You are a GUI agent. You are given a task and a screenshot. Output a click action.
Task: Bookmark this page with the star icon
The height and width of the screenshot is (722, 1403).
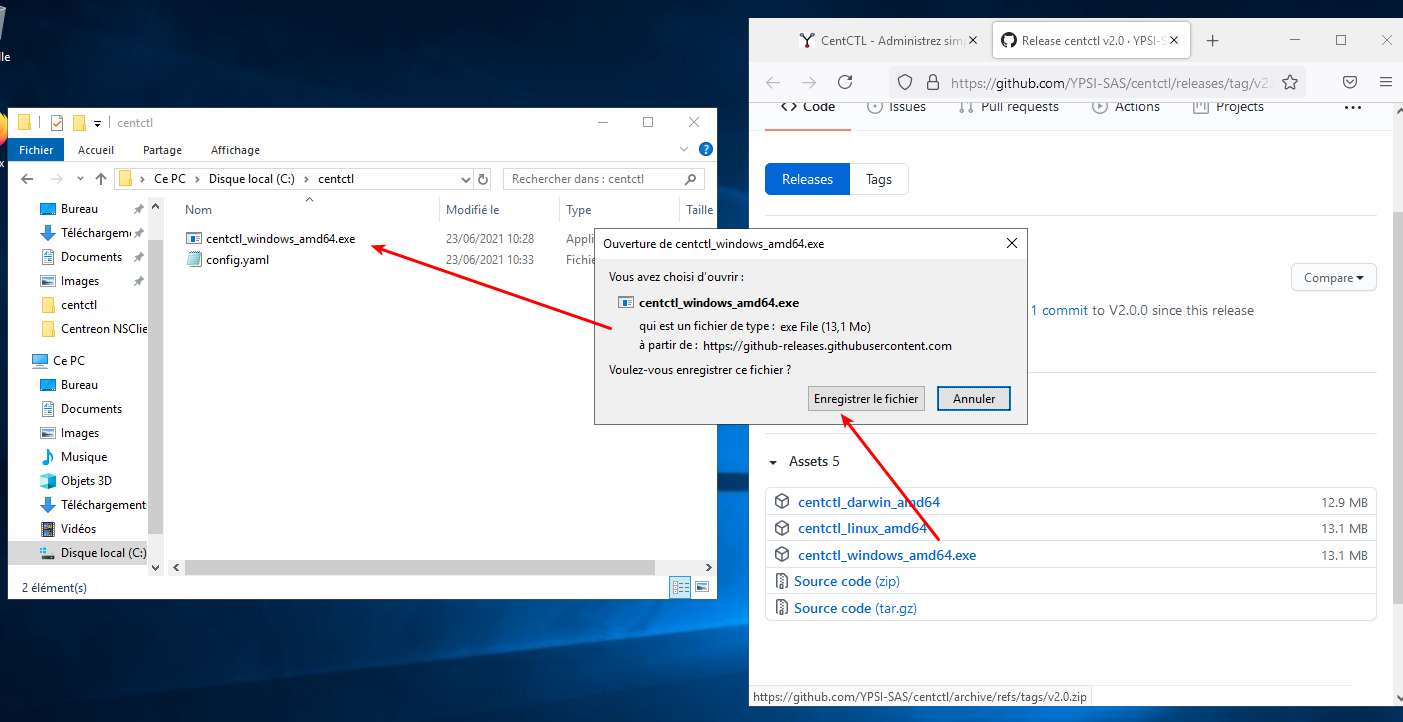pos(1290,82)
